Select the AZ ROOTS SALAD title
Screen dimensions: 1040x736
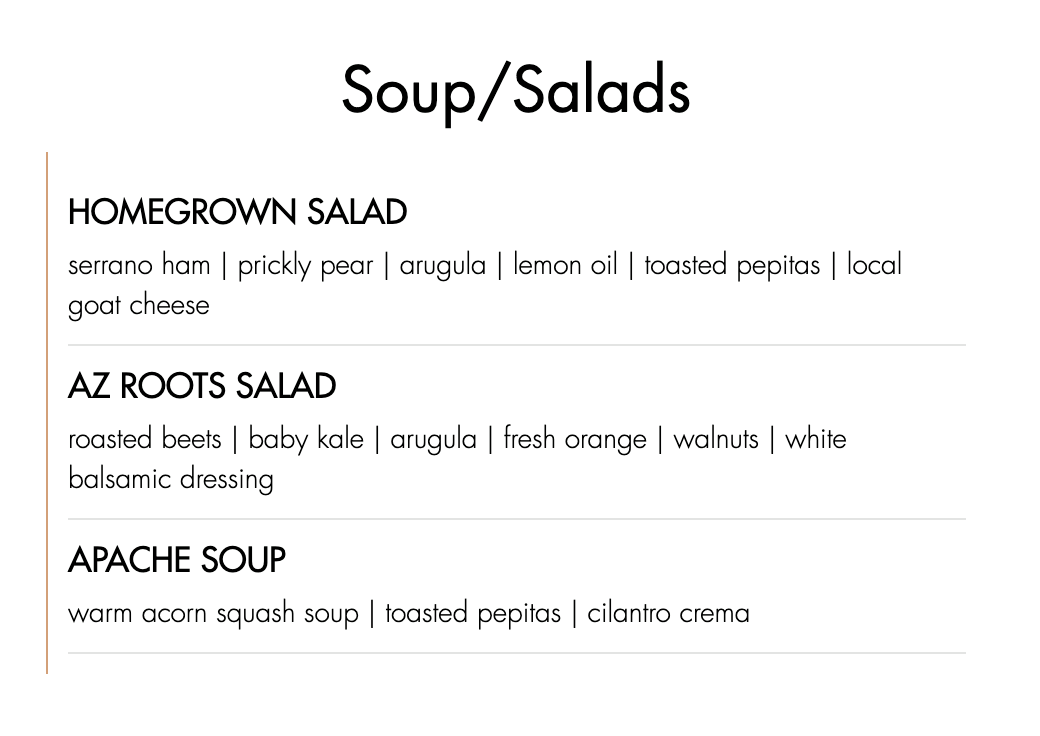pos(202,386)
